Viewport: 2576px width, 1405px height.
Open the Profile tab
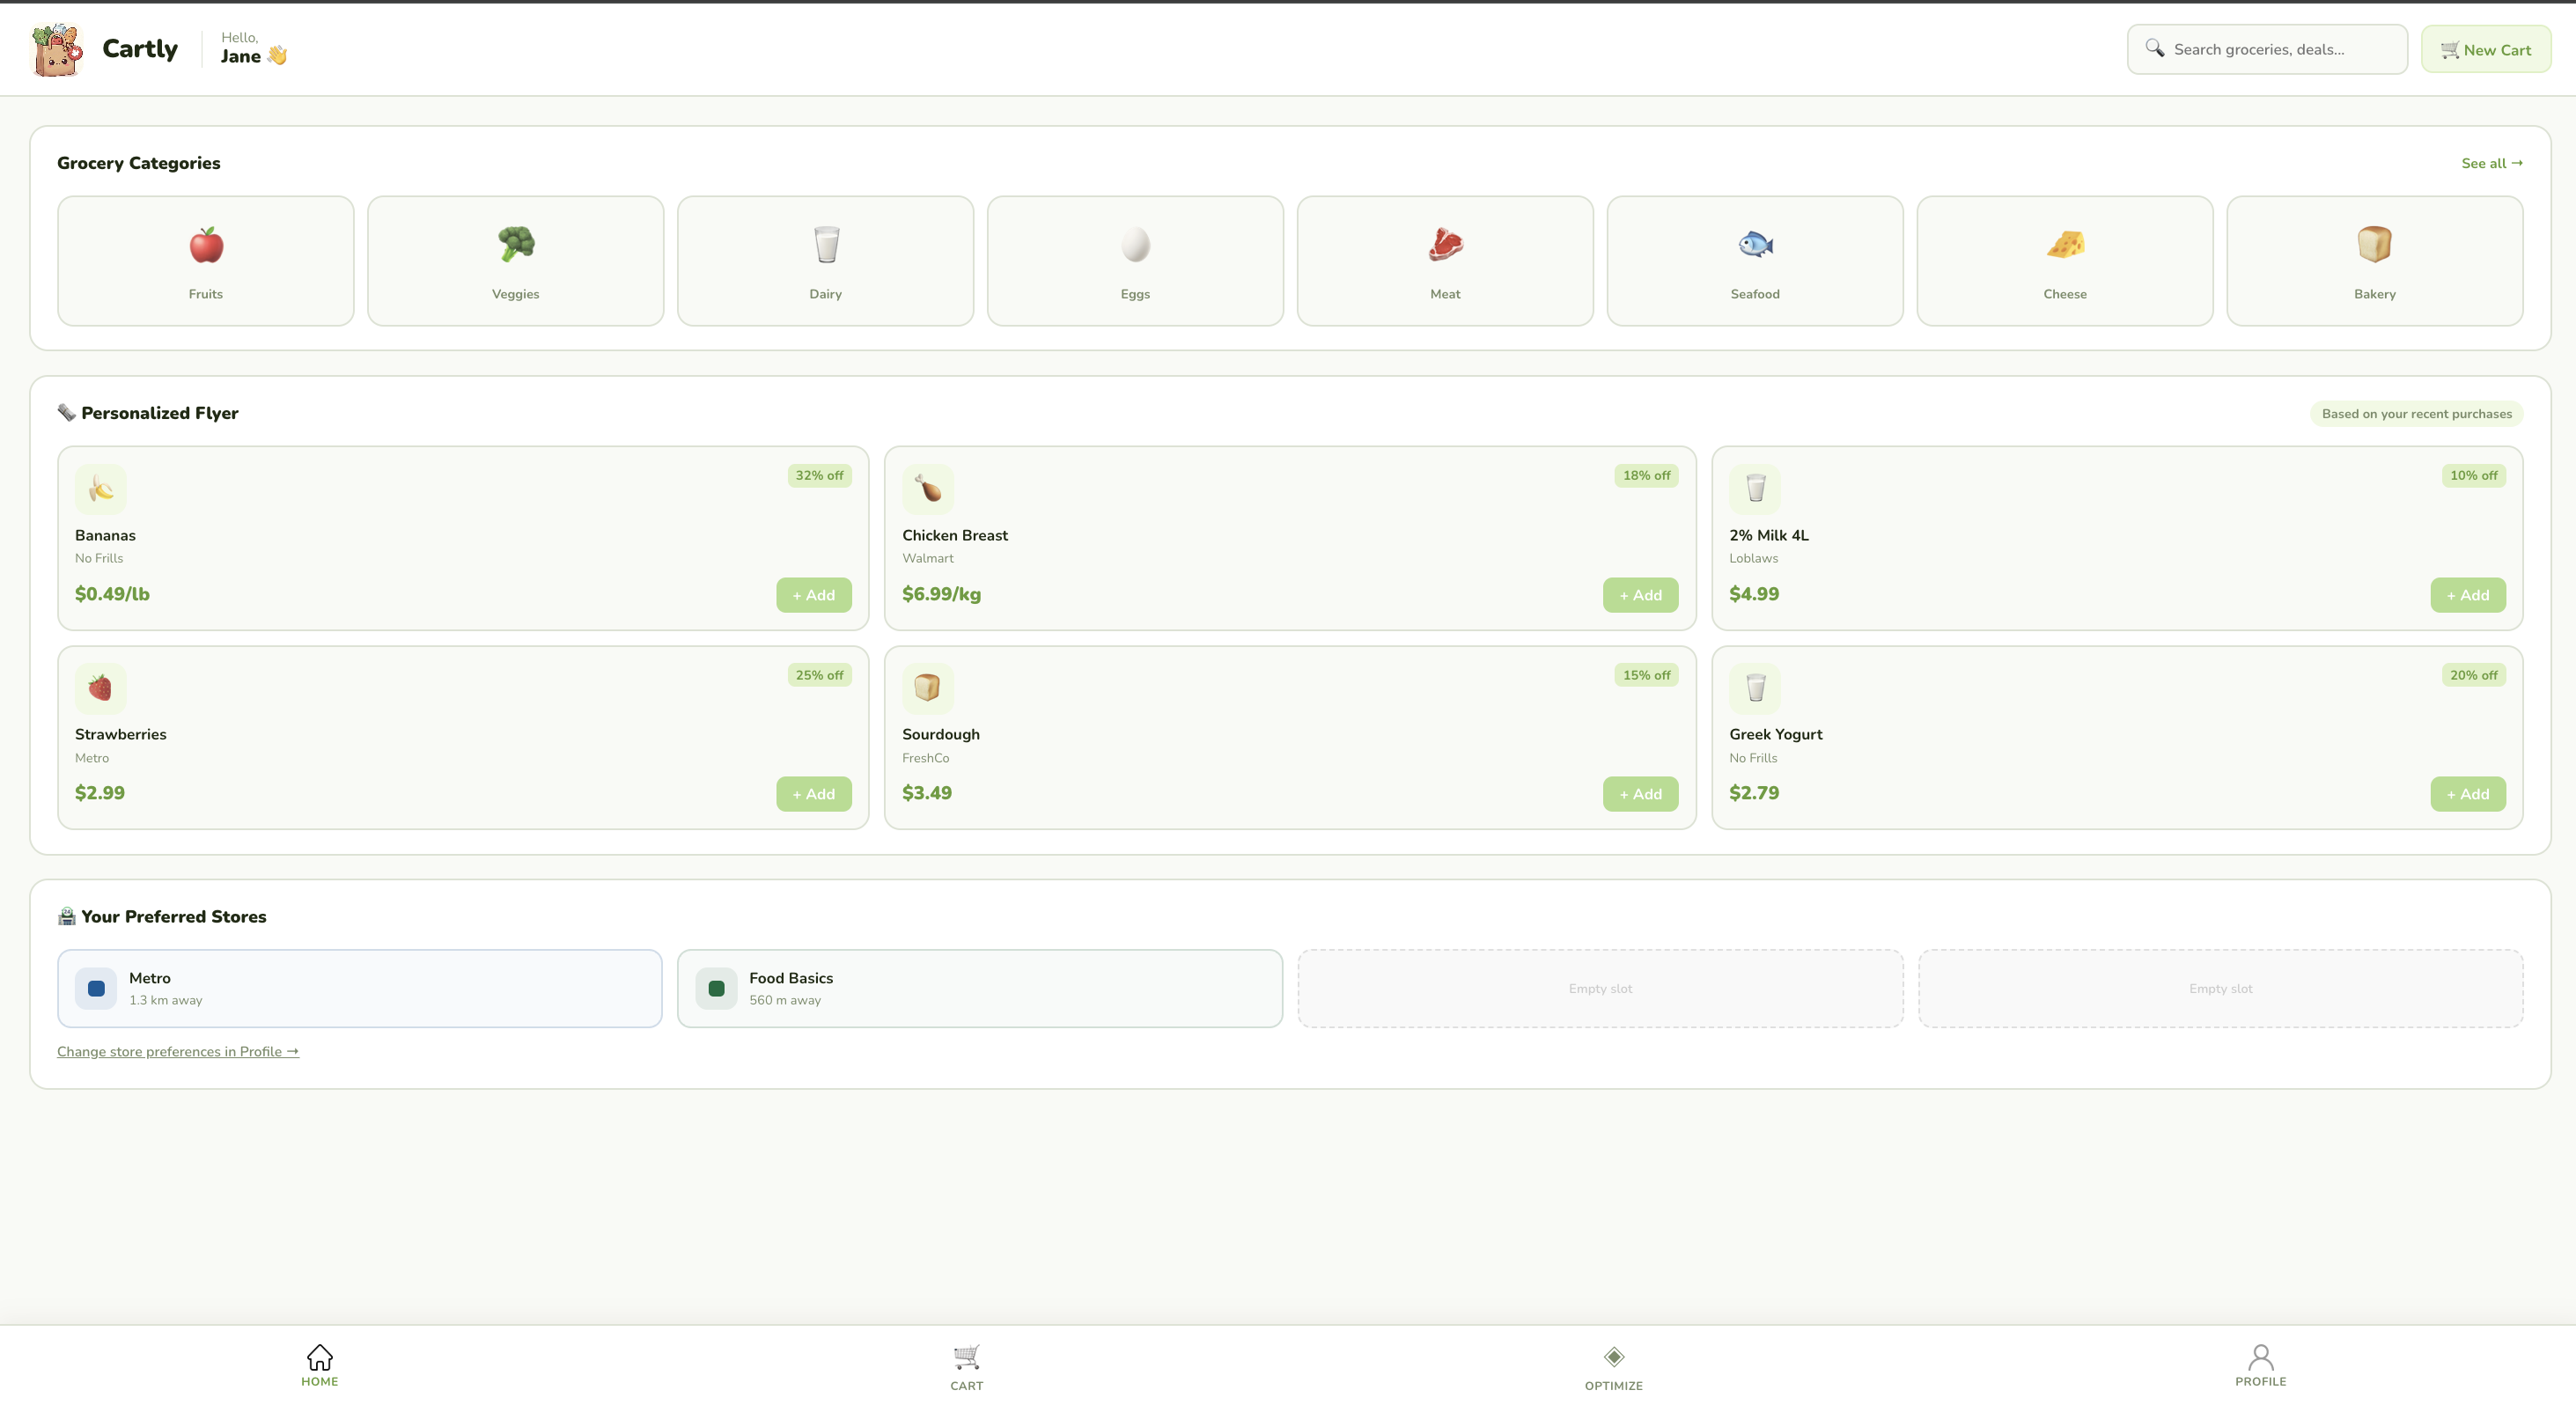pos(2260,1365)
